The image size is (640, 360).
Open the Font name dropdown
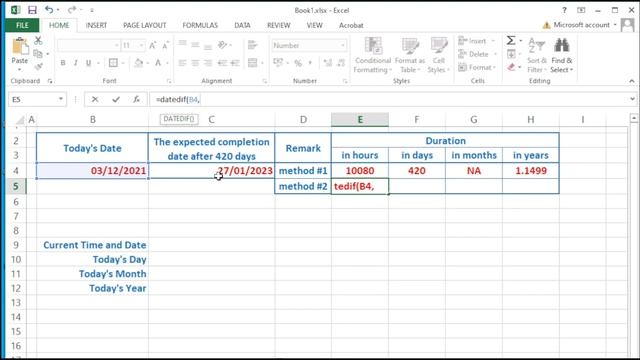[117, 45]
